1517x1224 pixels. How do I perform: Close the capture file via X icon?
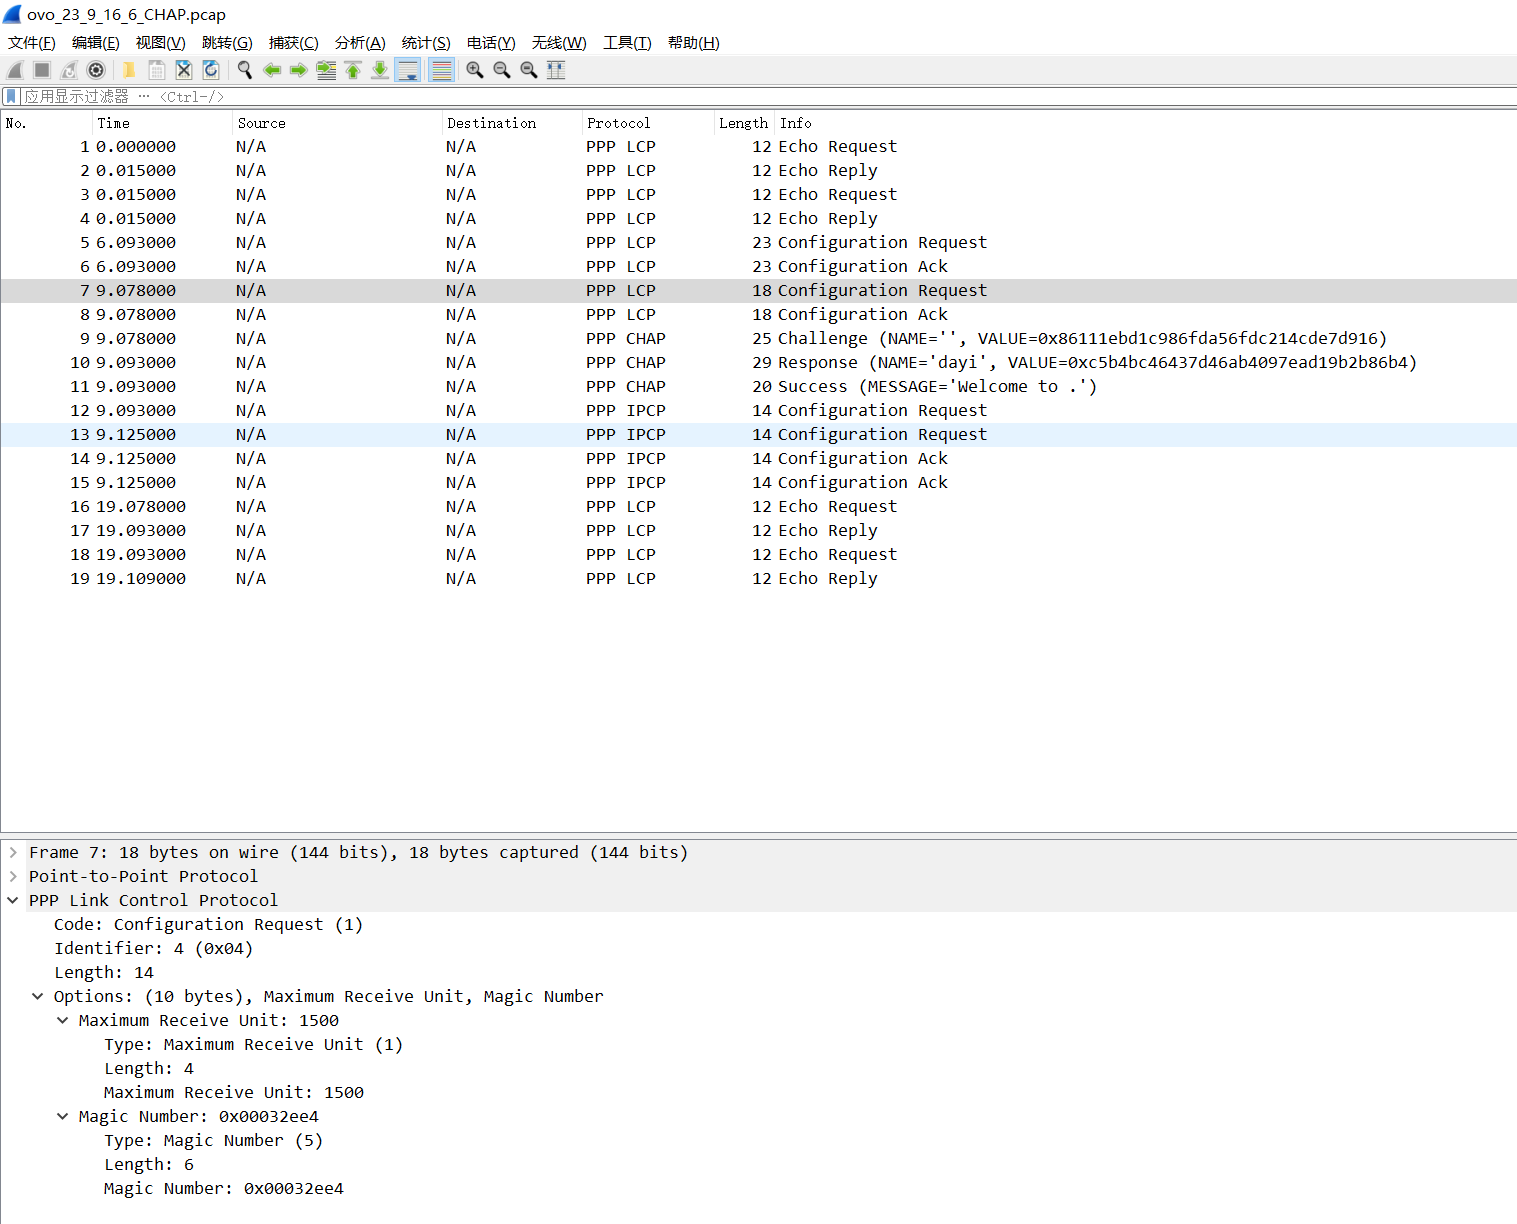[184, 70]
